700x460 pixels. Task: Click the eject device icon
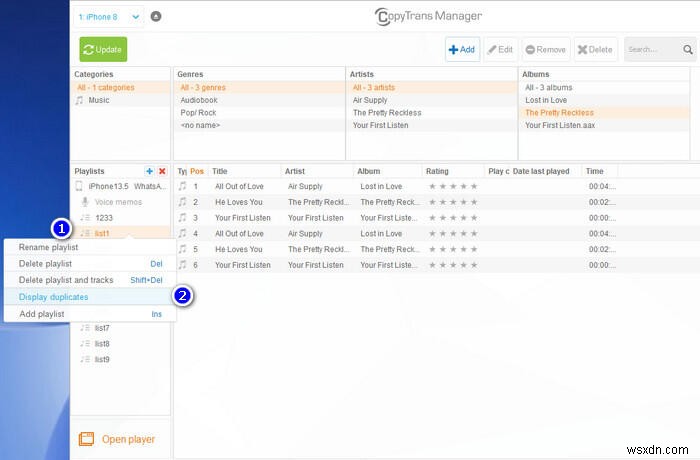click(156, 17)
